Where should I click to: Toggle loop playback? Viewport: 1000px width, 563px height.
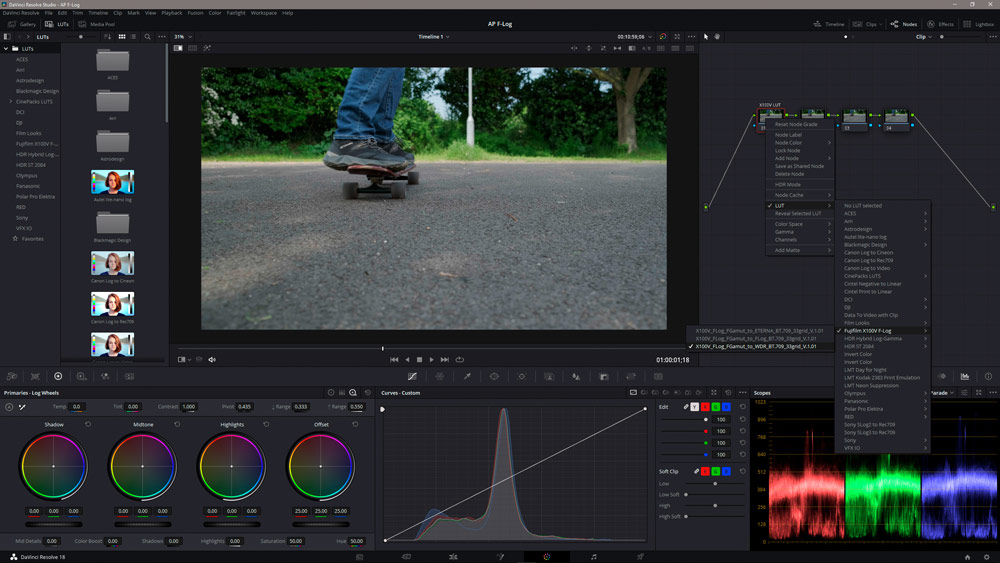[459, 360]
